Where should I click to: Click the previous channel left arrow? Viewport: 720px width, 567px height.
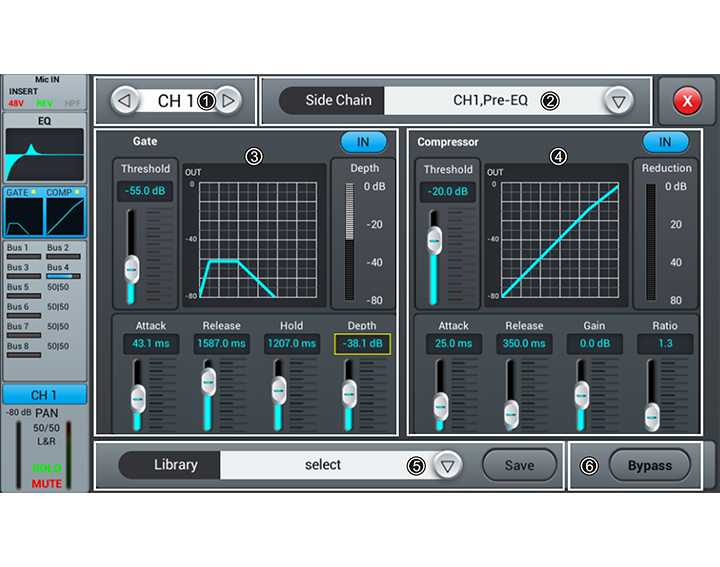[x=125, y=100]
